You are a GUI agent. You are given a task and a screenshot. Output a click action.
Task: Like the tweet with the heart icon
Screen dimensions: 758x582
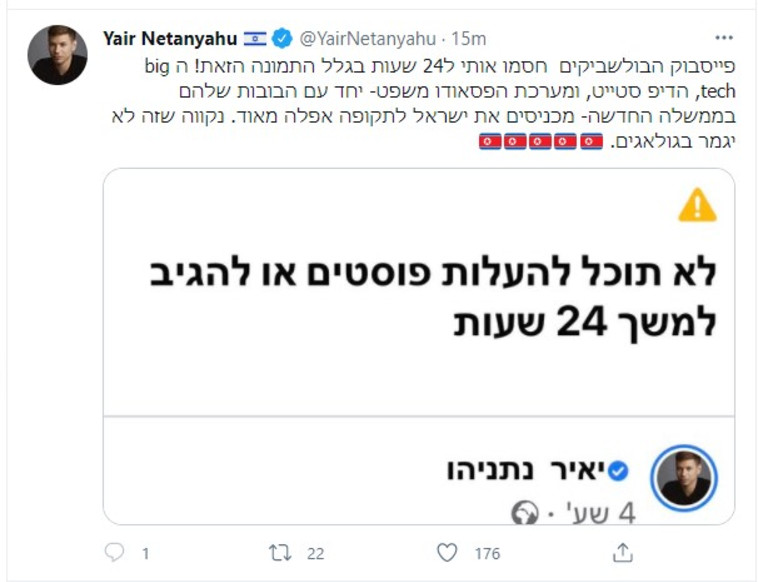pos(449,552)
